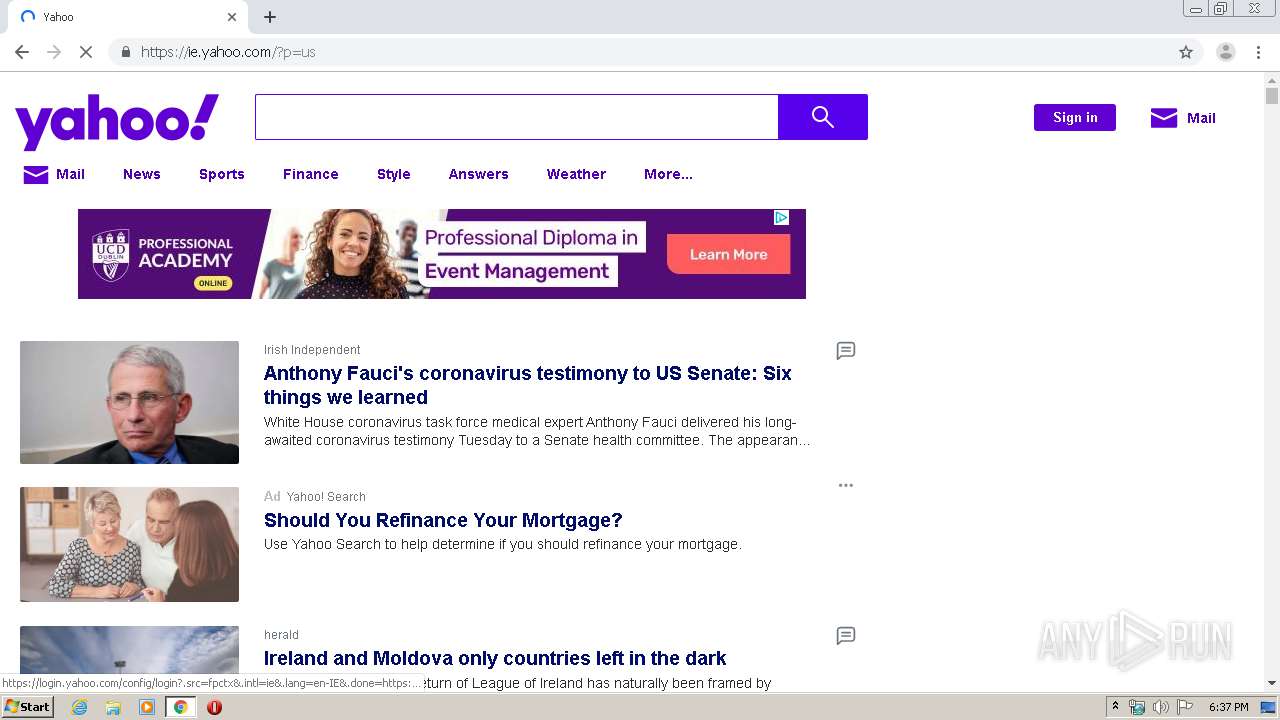Open a new browser tab
The width and height of the screenshot is (1280, 720).
[x=270, y=17]
